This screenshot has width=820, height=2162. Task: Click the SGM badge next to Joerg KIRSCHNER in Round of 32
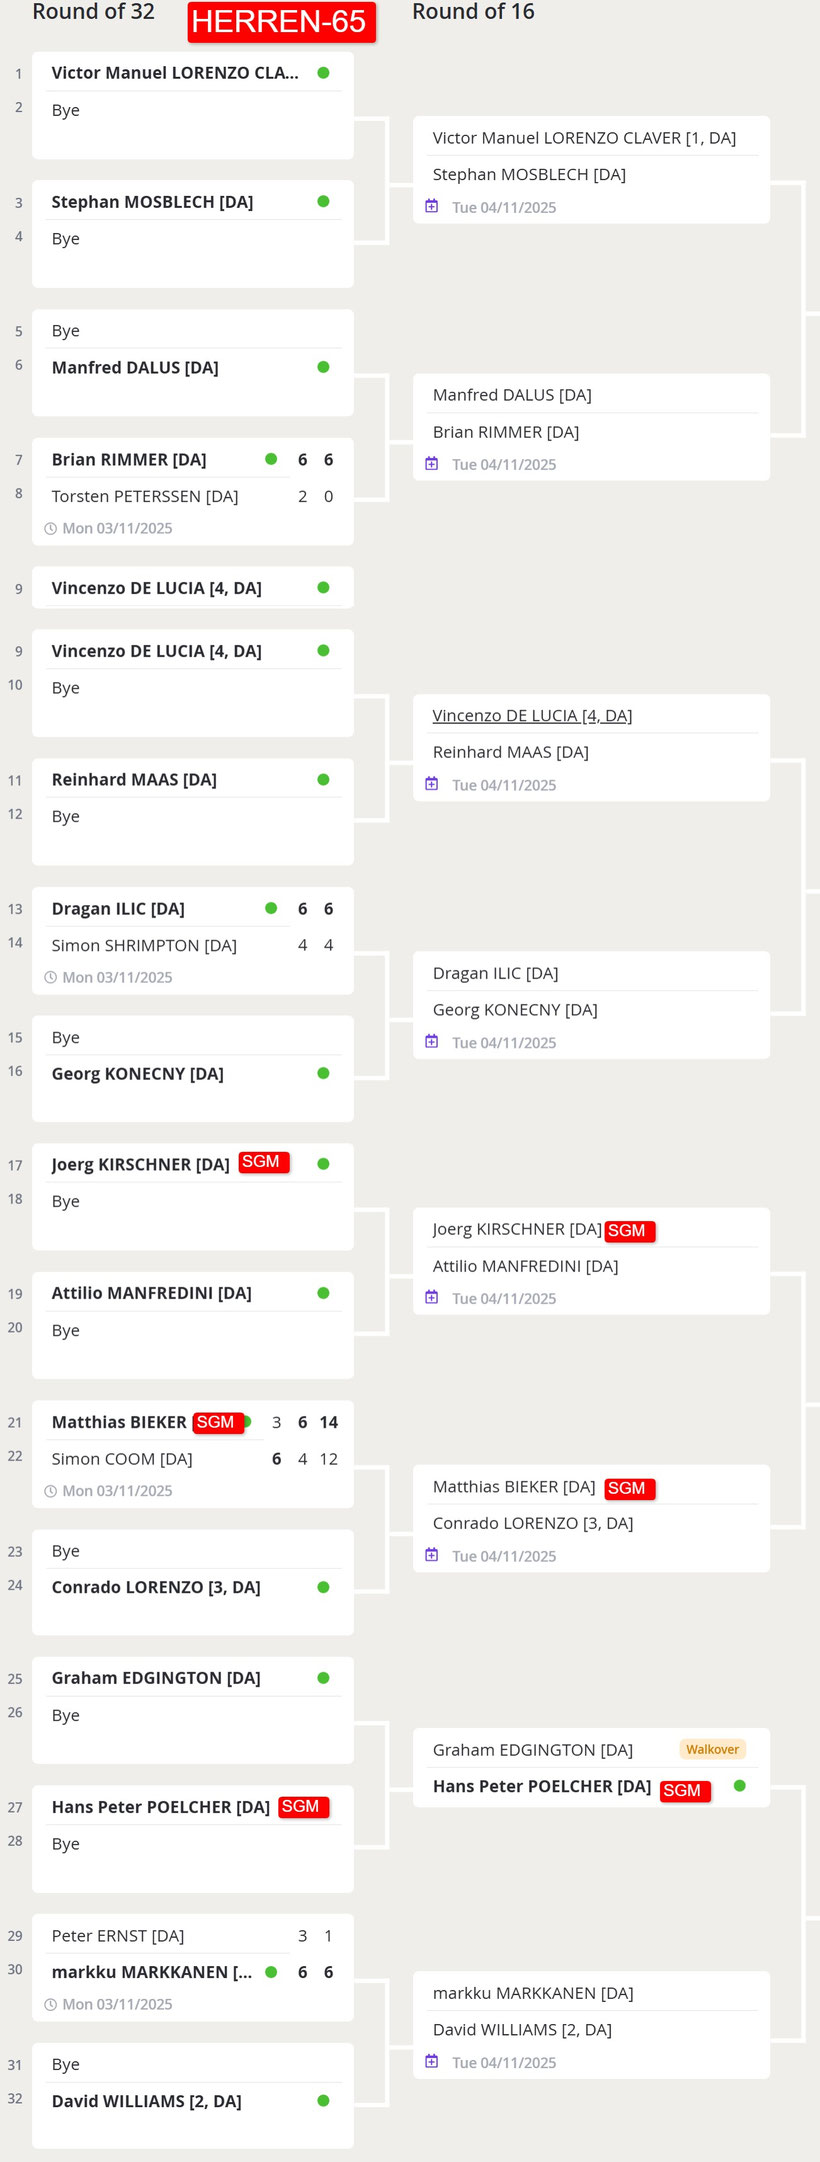[264, 1162]
